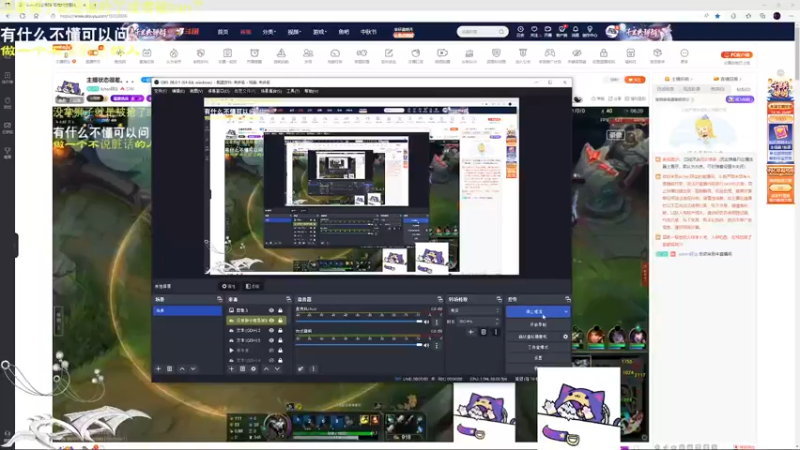The height and width of the screenshot is (450, 800).
Task: Open source filters with the 滤镜 button
Action: click(x=253, y=286)
